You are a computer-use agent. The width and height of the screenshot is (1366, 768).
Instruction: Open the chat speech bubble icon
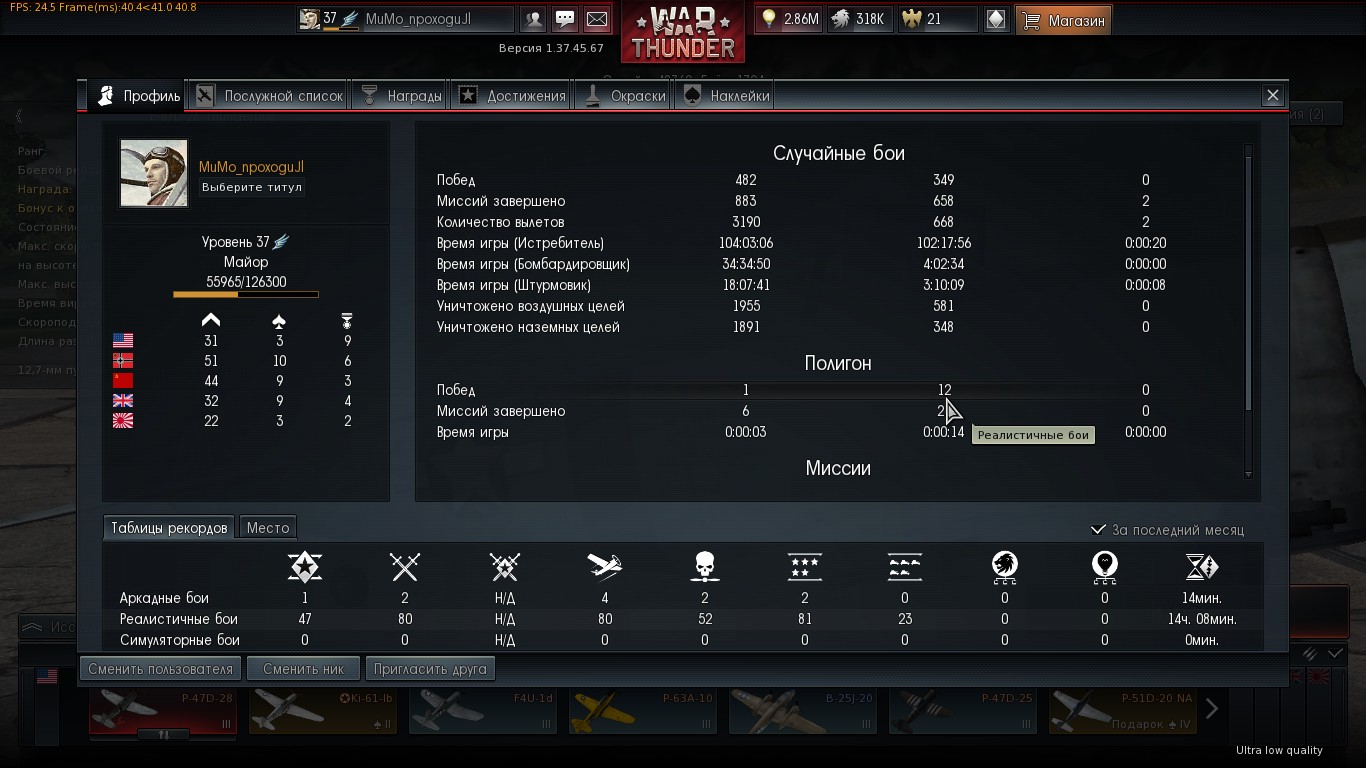pos(565,19)
